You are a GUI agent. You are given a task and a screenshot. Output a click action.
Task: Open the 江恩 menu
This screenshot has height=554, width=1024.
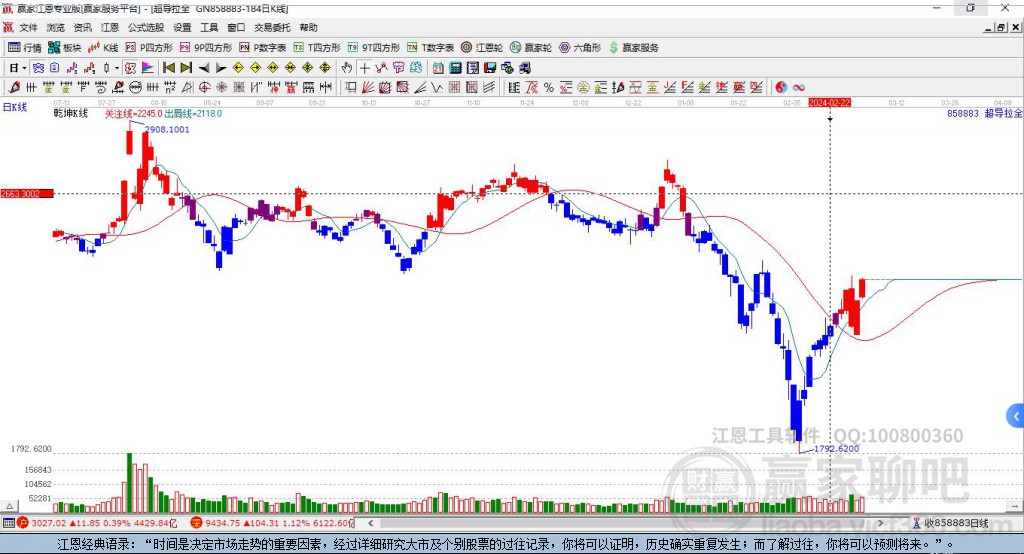[110, 27]
